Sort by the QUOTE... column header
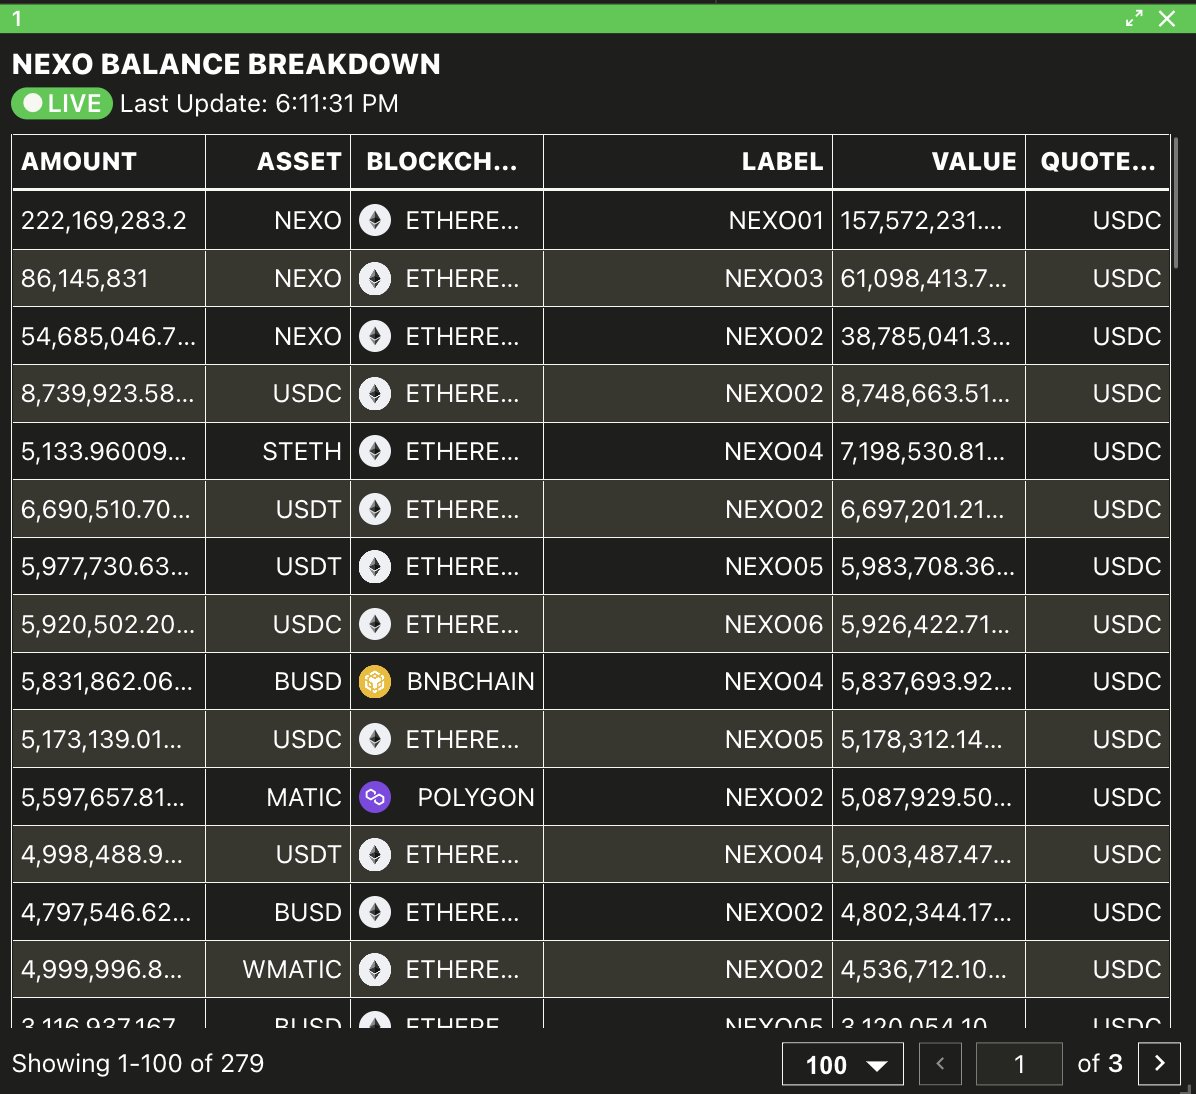Image resolution: width=1196 pixels, height=1094 pixels. click(x=1098, y=162)
